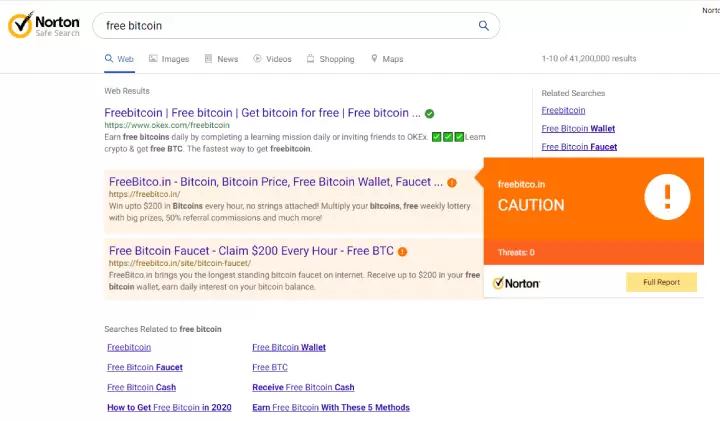Open Receive Free Bitcoin Cash link
The width and height of the screenshot is (720, 421).
(x=303, y=387)
